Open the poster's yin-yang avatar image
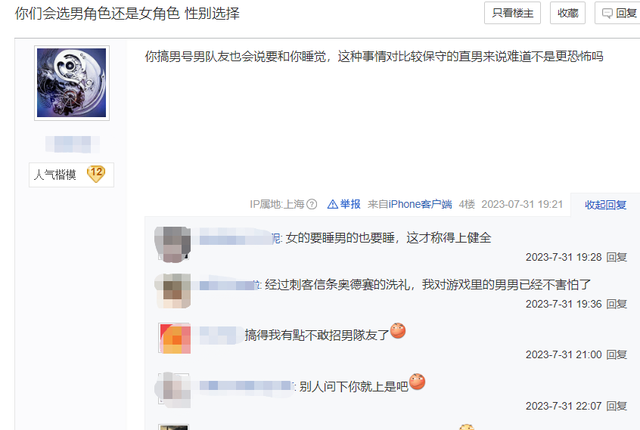 (72, 83)
